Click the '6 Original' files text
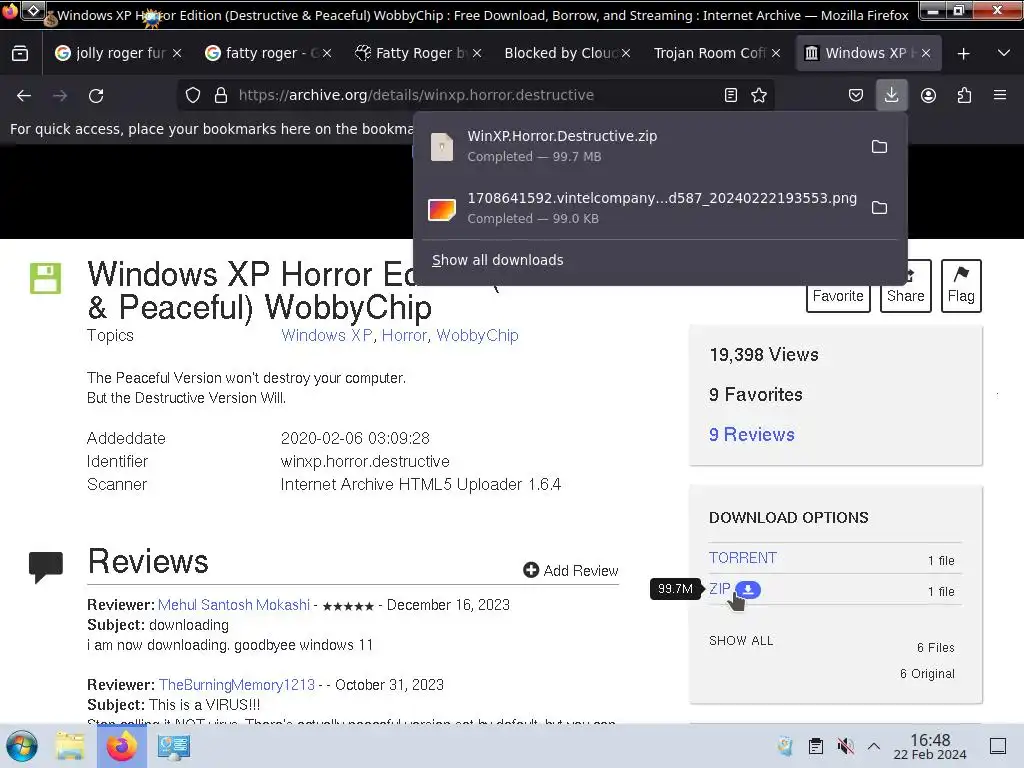This screenshot has height=768, width=1024. point(927,674)
